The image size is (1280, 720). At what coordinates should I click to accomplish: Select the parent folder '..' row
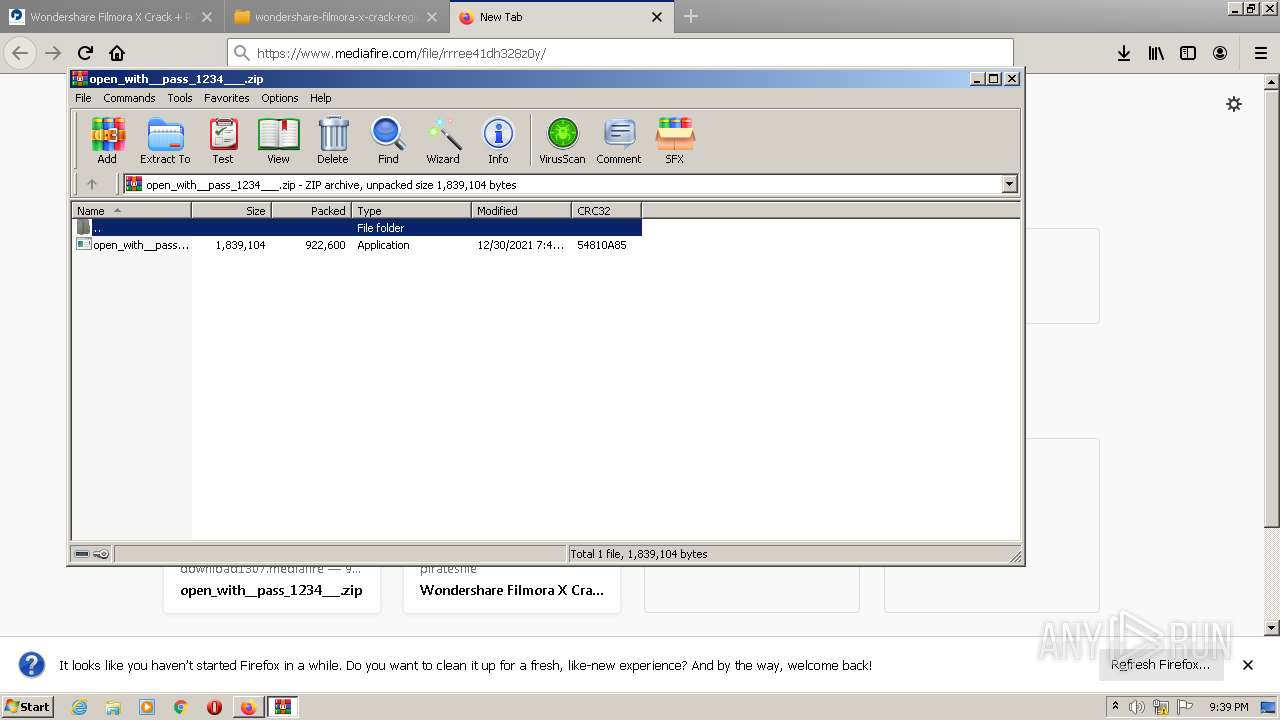pyautogui.click(x=357, y=228)
